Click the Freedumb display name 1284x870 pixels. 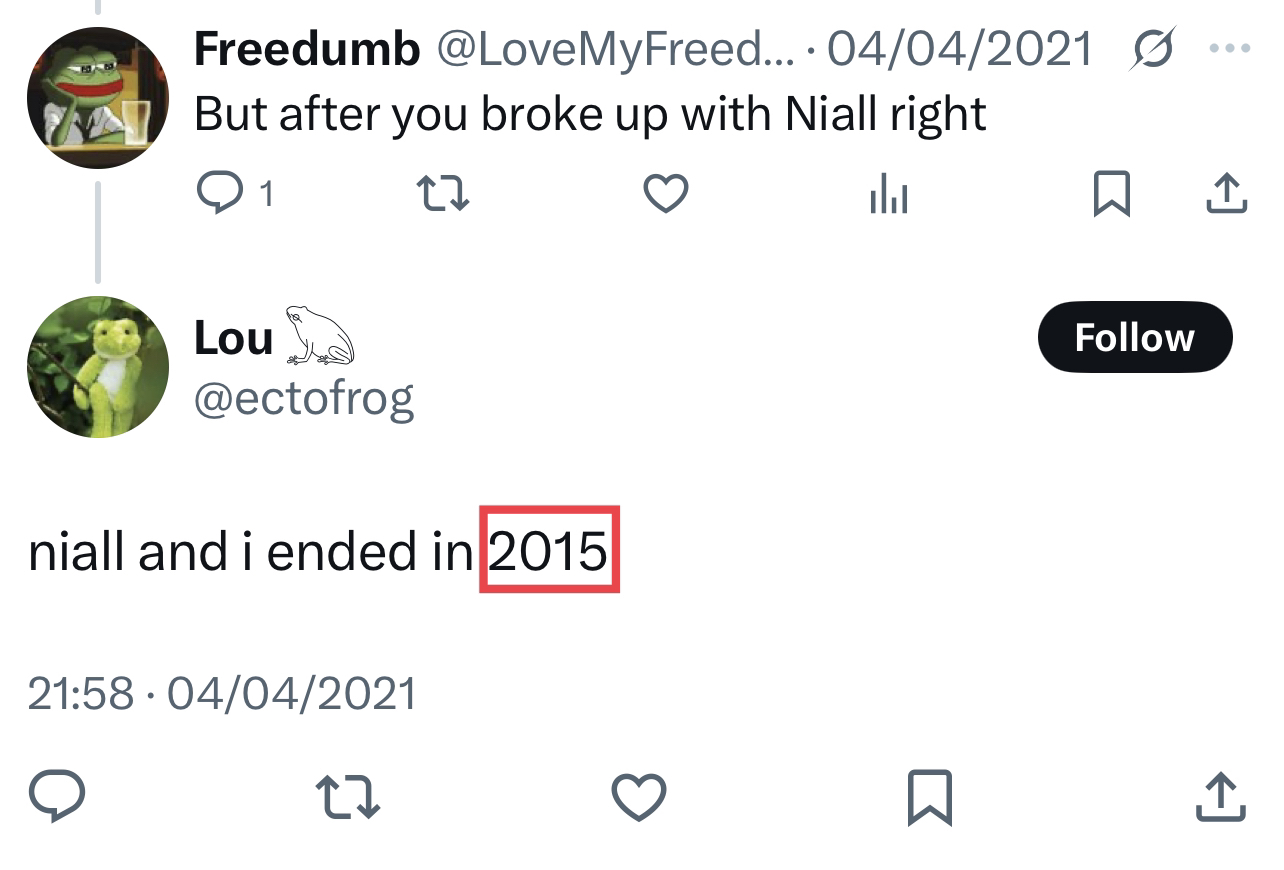pyautogui.click(x=307, y=48)
